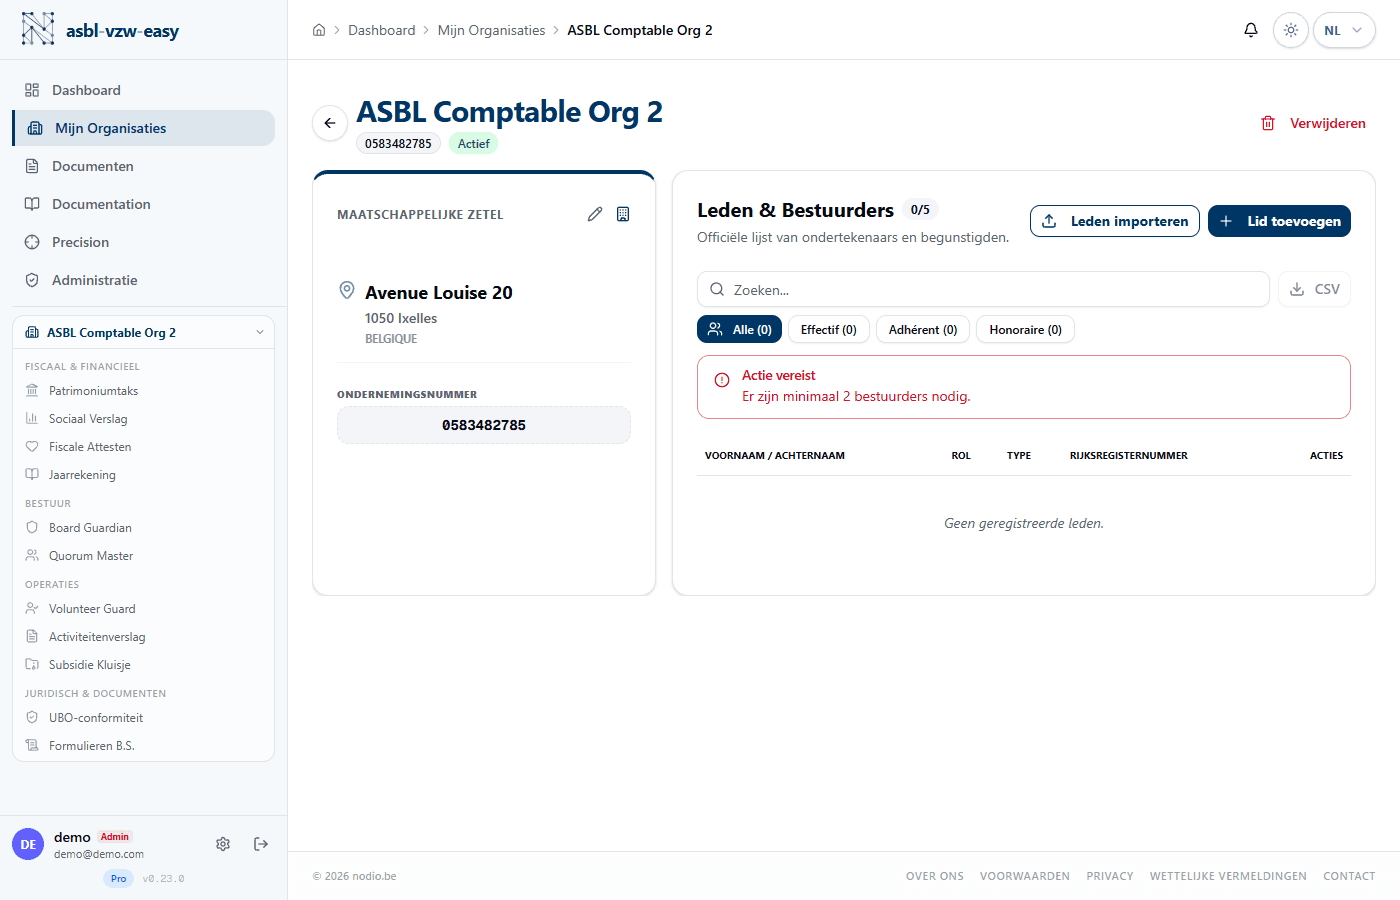Open Formulieren B.S.
The height and width of the screenshot is (900, 1400).
[143, 746]
